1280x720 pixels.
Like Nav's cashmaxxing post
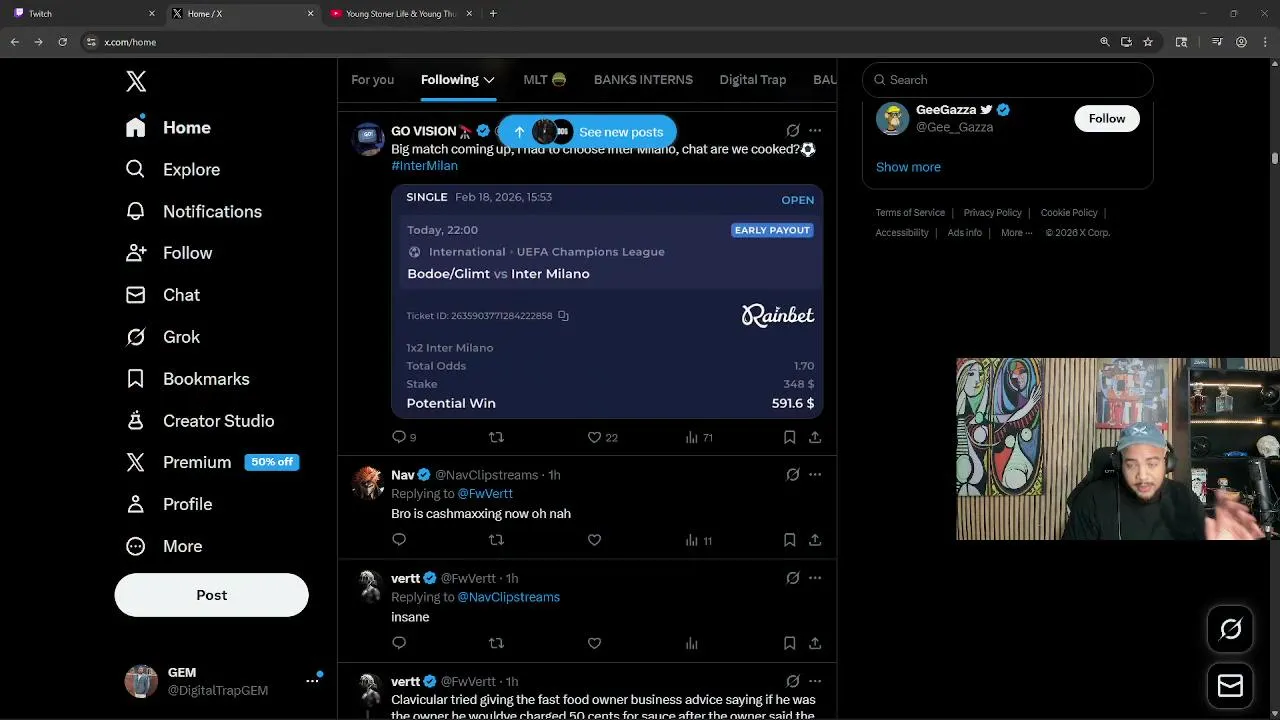pyautogui.click(x=594, y=540)
